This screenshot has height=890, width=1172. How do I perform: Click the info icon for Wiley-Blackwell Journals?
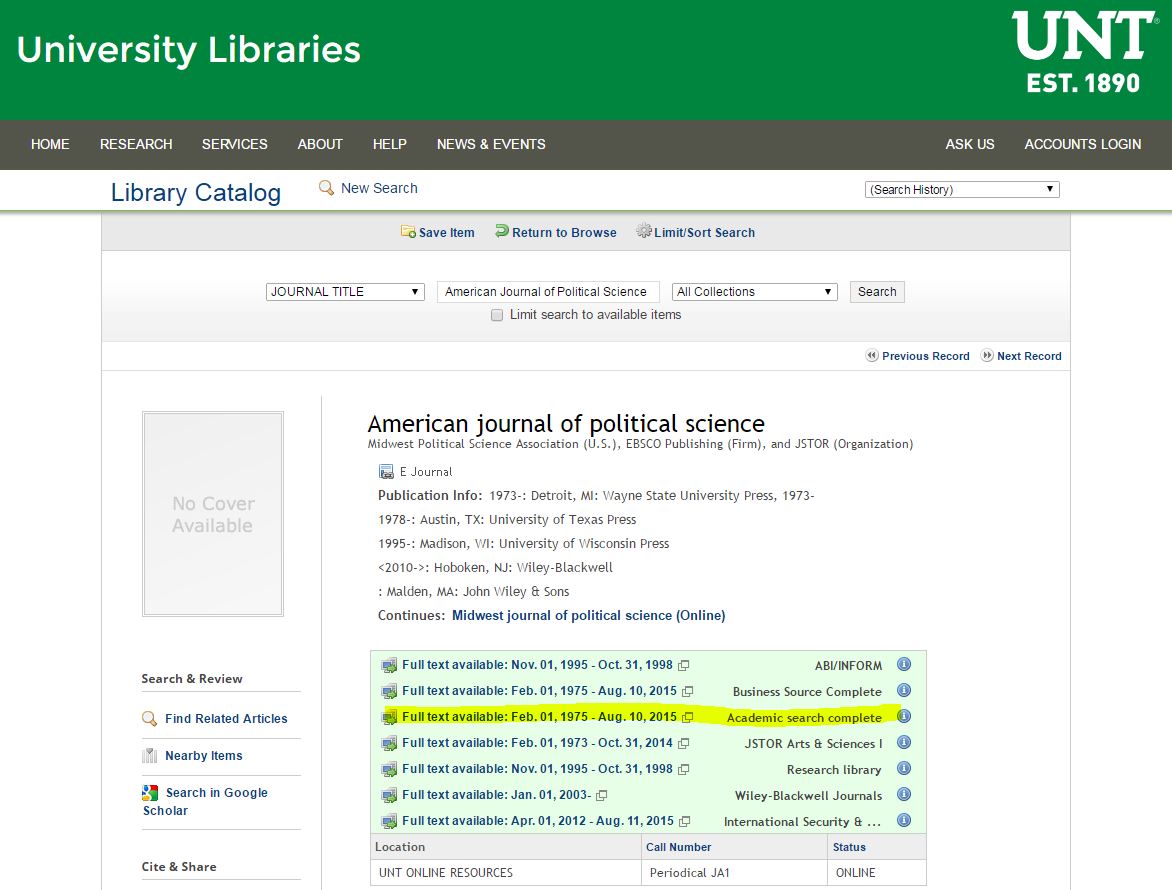[904, 794]
